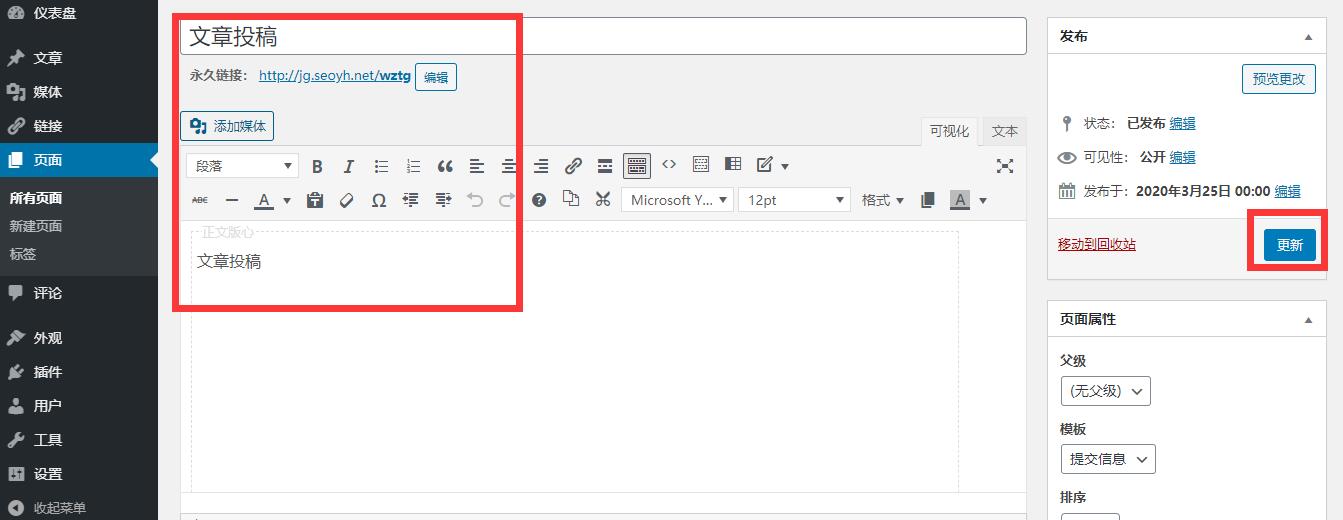This screenshot has height=520, width=1343.
Task: Insert a horizontal line
Action: [x=232, y=200]
